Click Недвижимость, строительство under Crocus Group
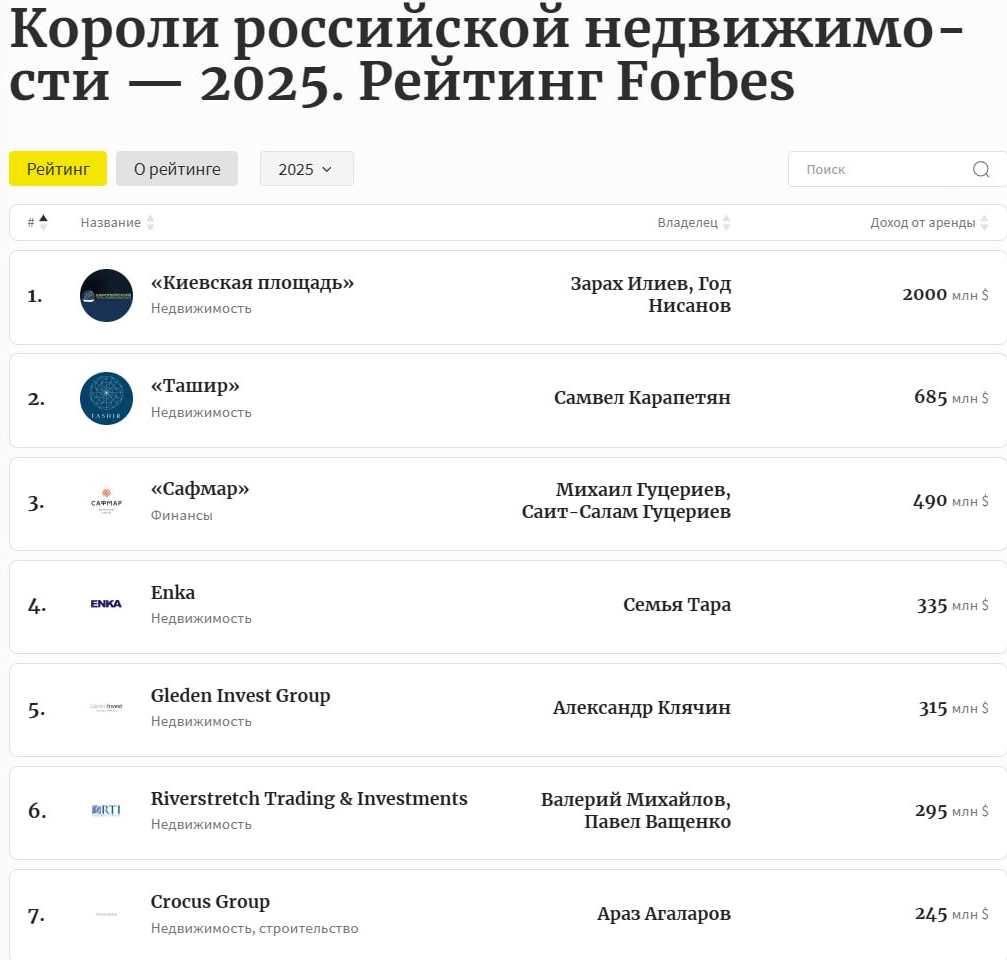 [x=254, y=928]
